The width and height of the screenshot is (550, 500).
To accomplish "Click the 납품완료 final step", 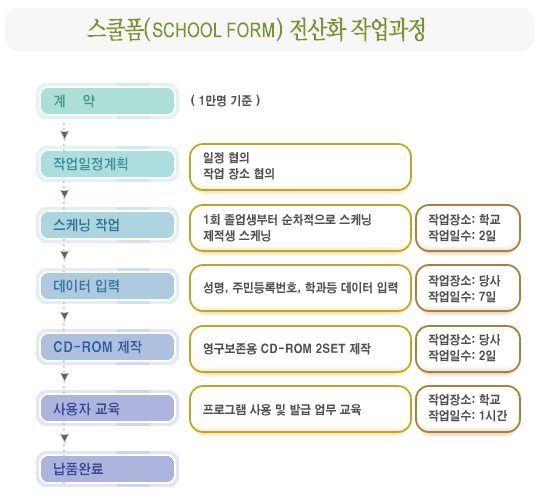I will 107,469.
